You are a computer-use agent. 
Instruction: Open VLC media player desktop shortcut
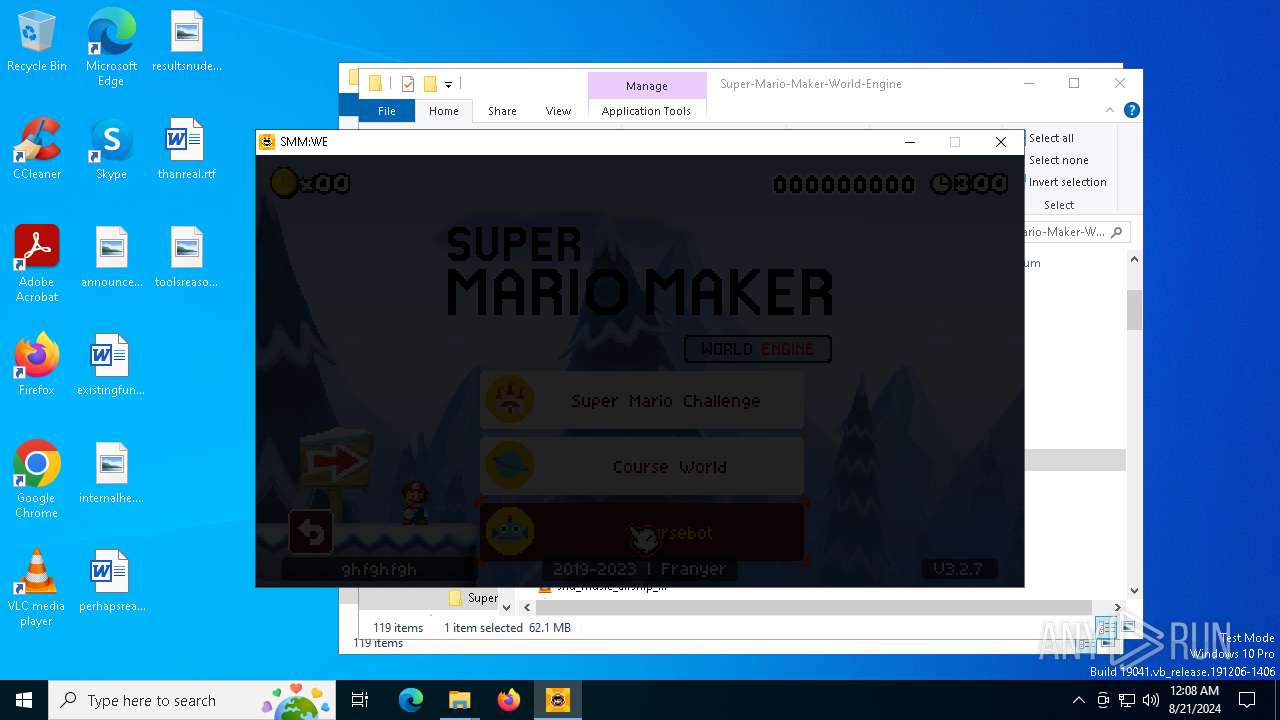tap(37, 588)
